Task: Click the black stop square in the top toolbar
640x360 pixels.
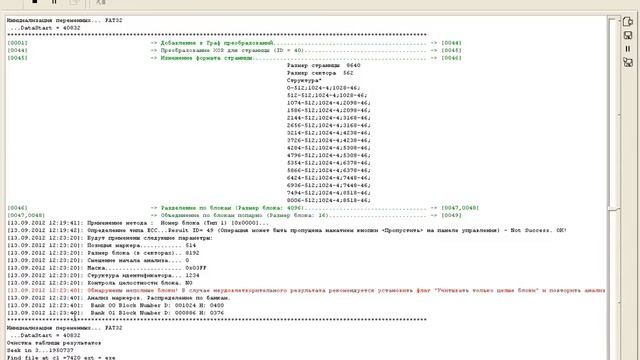Action: click(x=35, y=2)
